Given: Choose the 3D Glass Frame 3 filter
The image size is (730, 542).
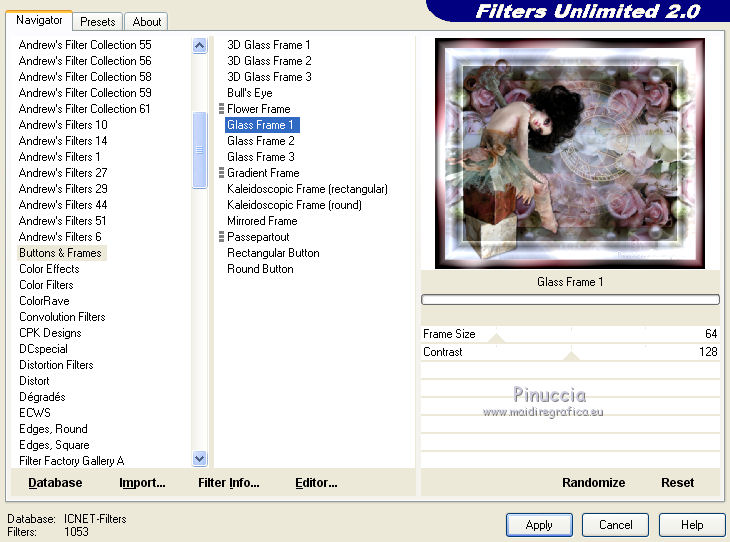Looking at the screenshot, I should click(x=269, y=77).
